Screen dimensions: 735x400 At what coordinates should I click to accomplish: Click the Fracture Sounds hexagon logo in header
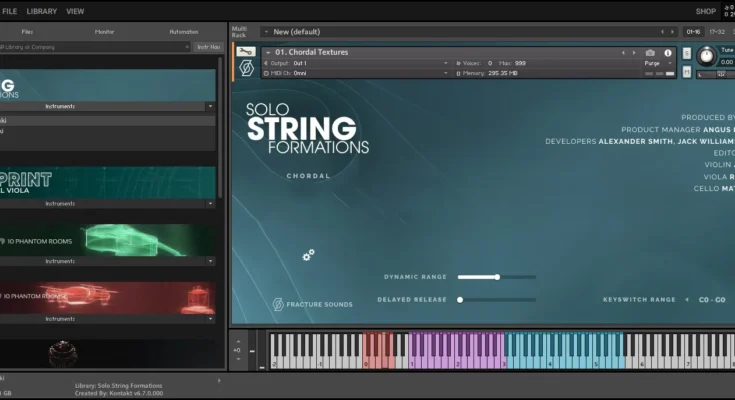click(x=247, y=68)
